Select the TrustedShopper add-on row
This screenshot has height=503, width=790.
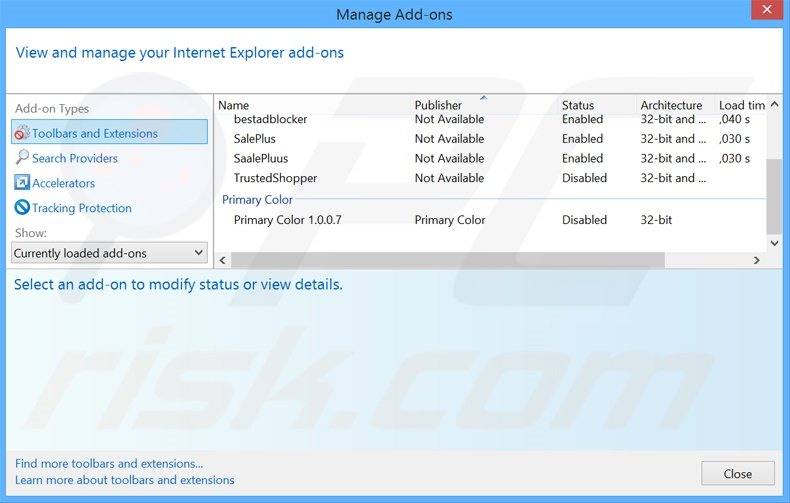490,178
